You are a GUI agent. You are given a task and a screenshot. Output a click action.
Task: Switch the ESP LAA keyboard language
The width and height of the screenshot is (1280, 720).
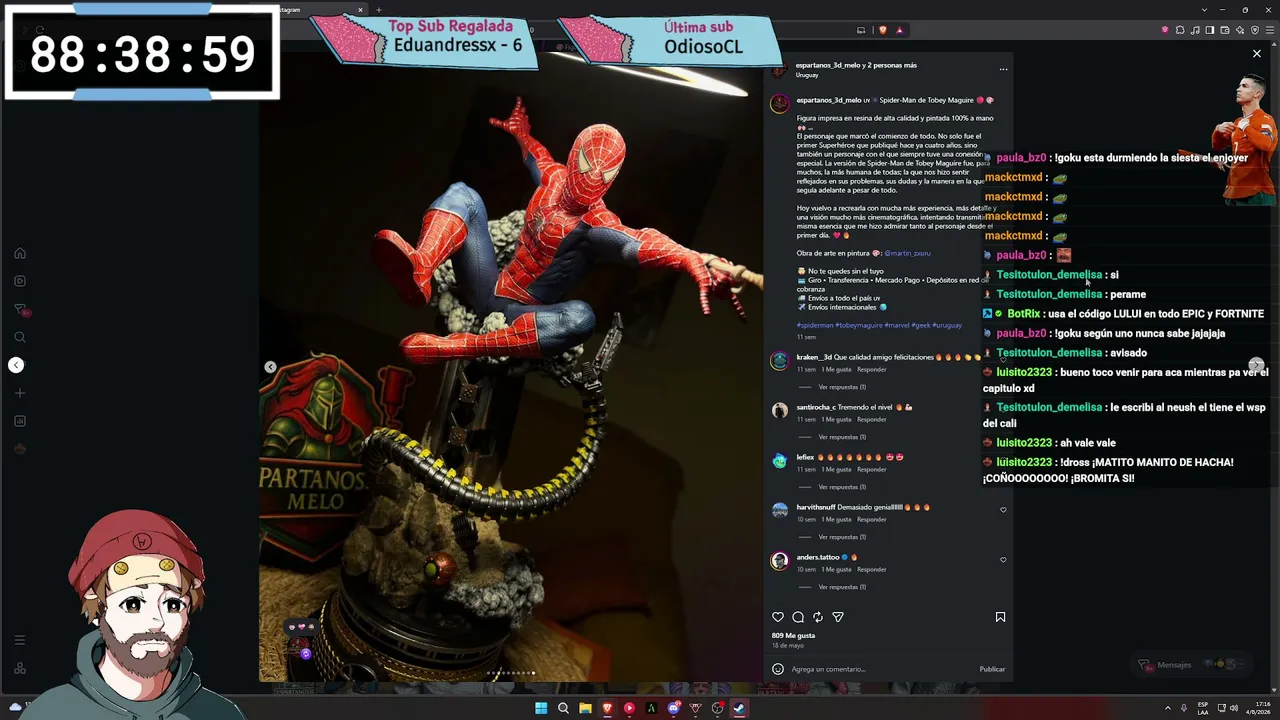click(1203, 708)
